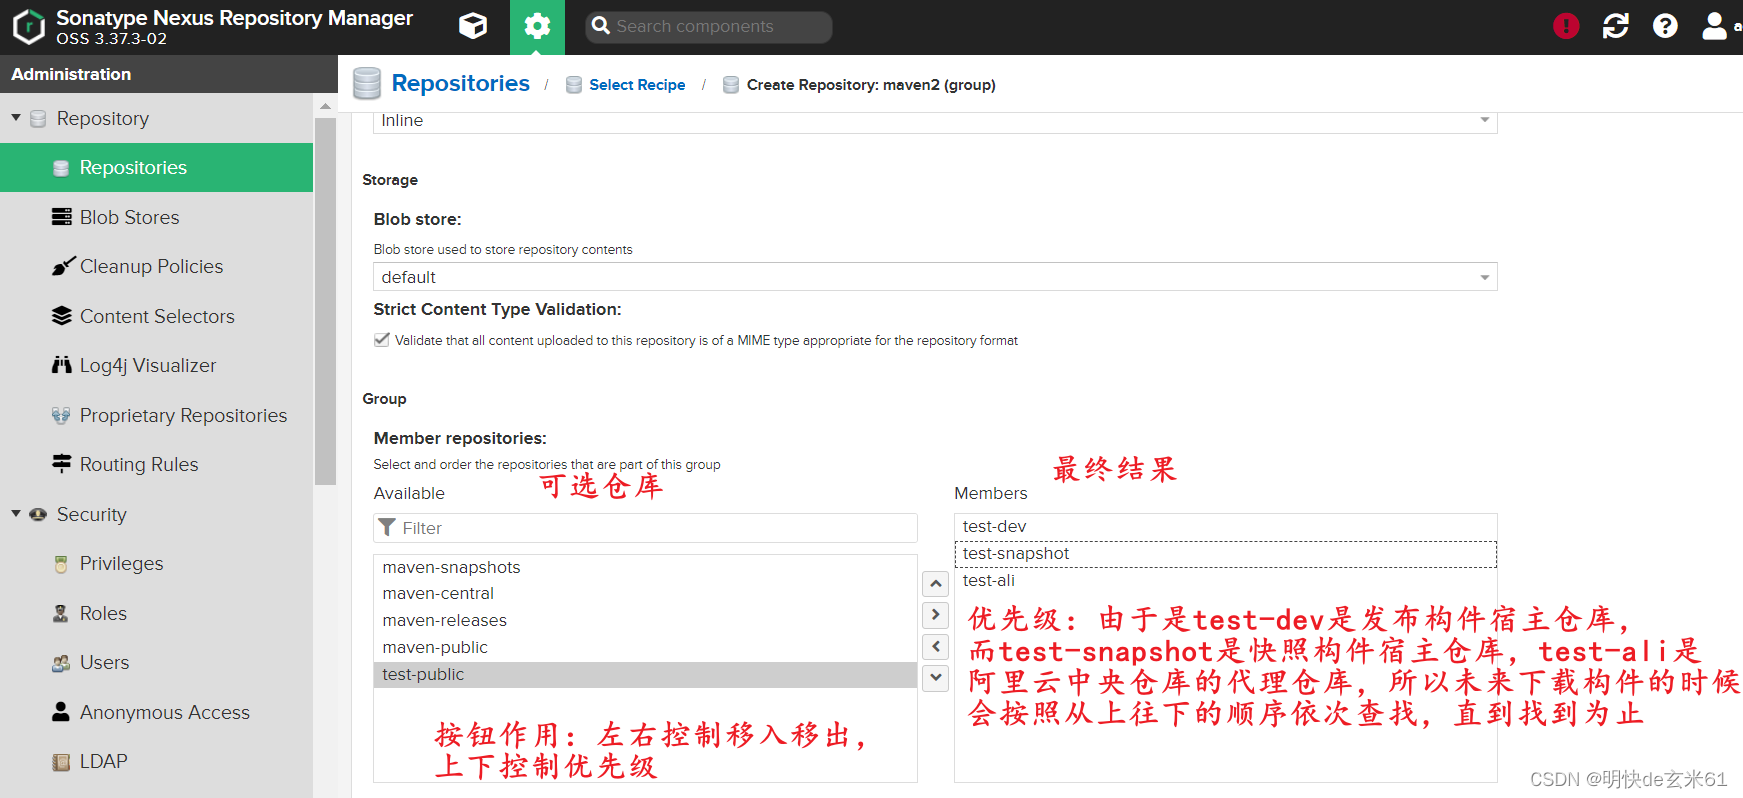Click the Sonatype Nexus logo icon

tap(29, 27)
